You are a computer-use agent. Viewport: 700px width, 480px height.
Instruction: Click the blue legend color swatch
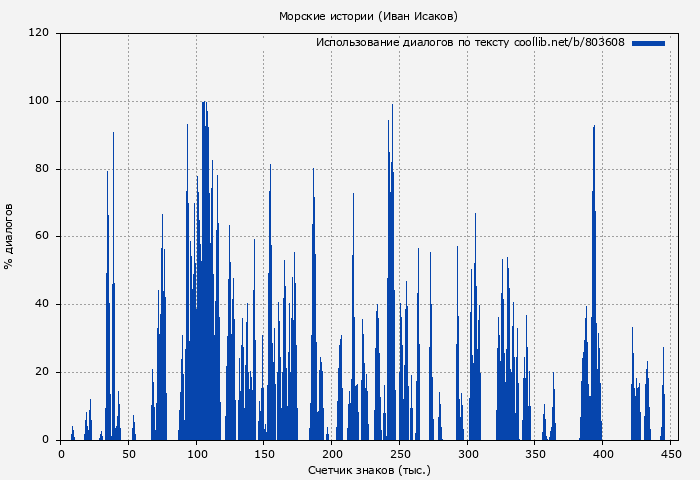click(x=648, y=43)
